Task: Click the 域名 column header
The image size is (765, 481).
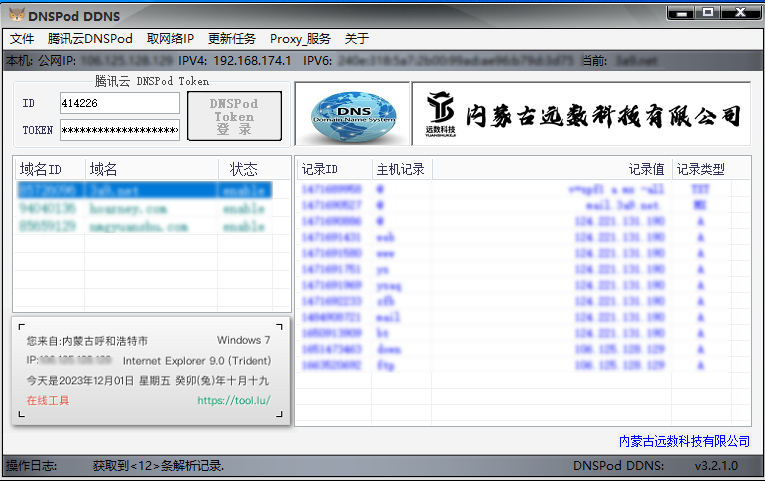Action: tap(151, 169)
